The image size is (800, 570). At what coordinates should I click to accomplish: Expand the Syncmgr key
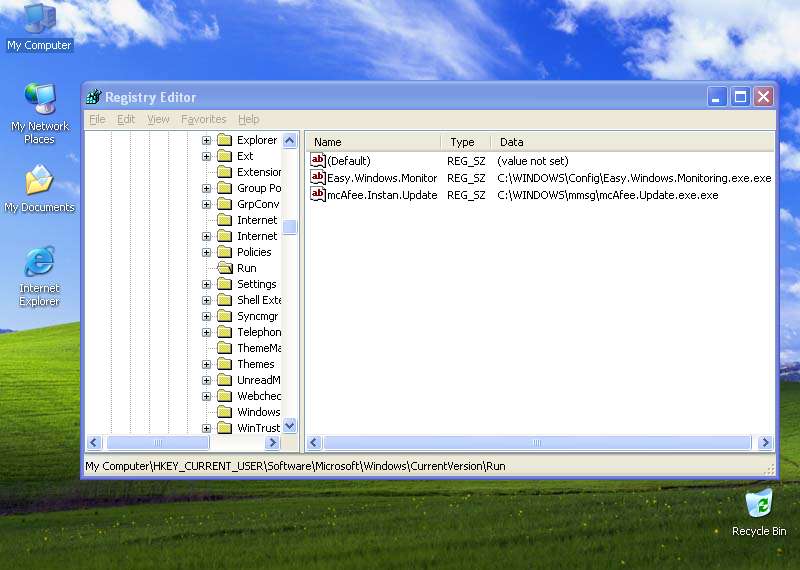coord(206,316)
